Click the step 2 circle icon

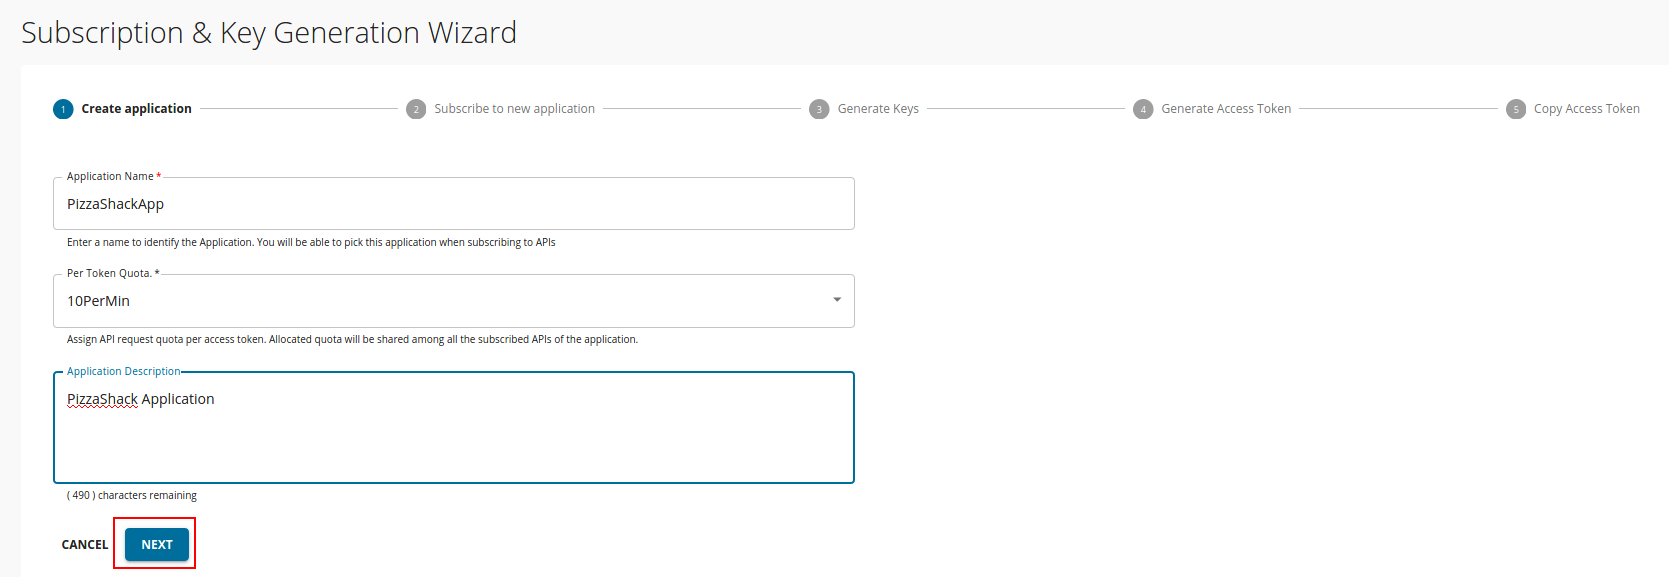tap(416, 109)
